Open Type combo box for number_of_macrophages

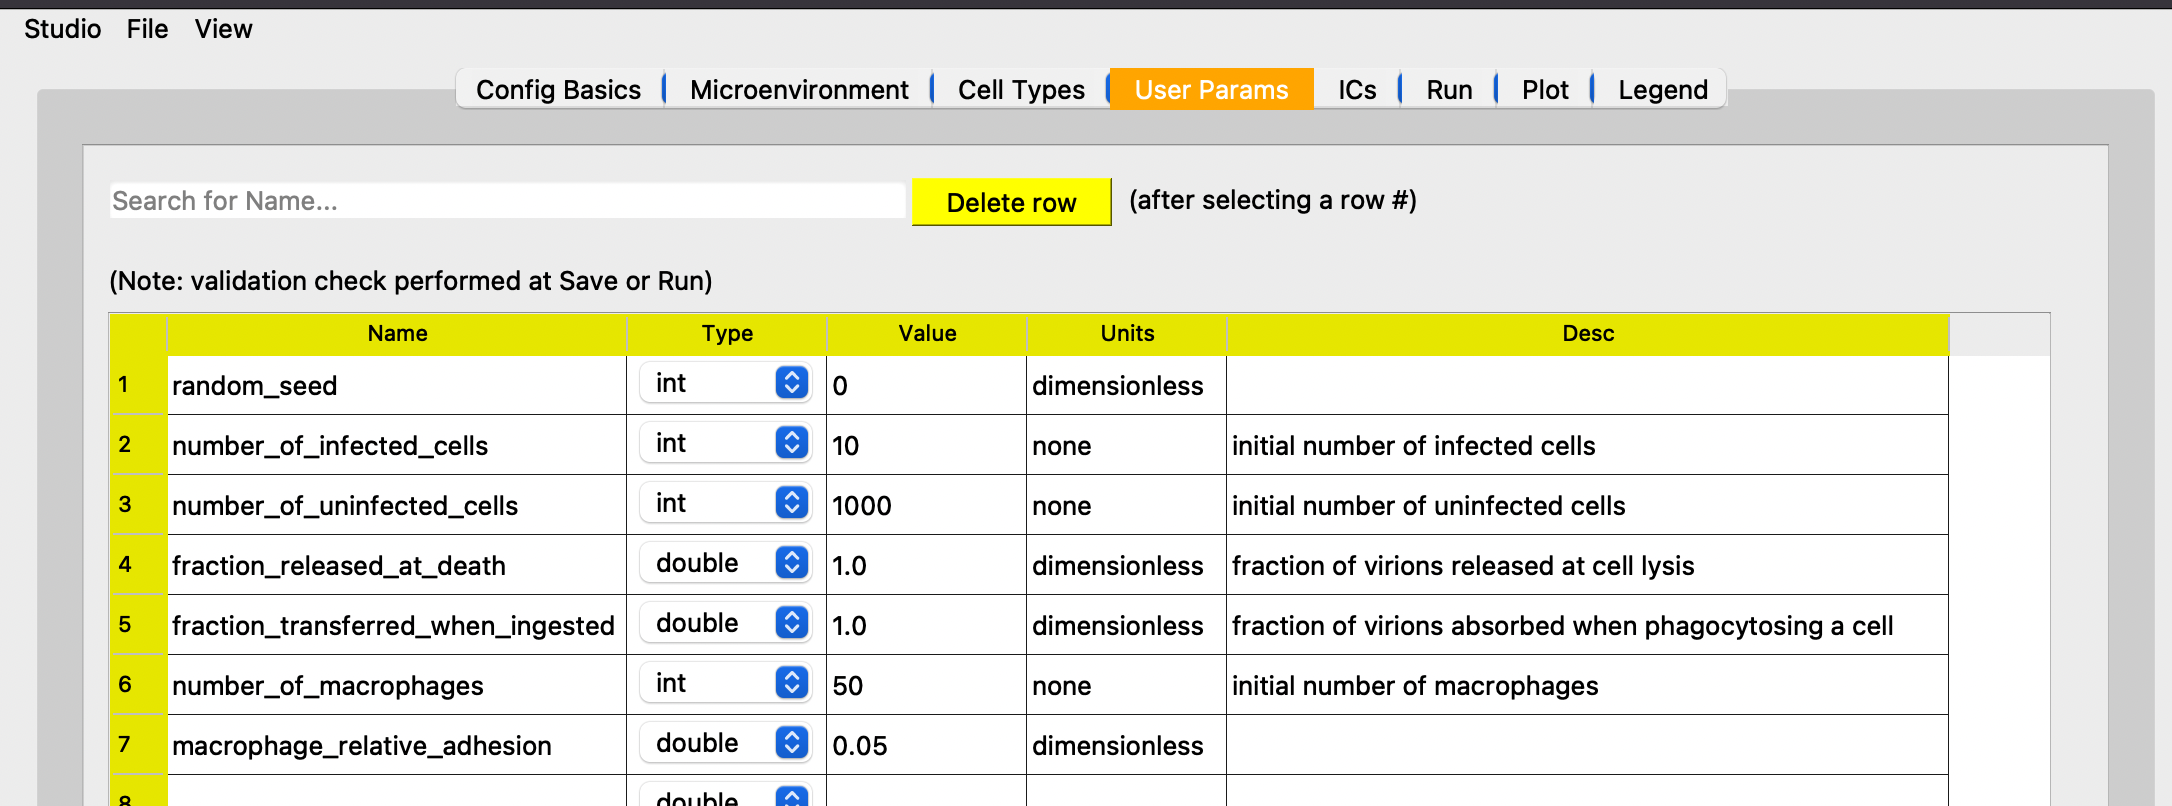pyautogui.click(x=725, y=683)
